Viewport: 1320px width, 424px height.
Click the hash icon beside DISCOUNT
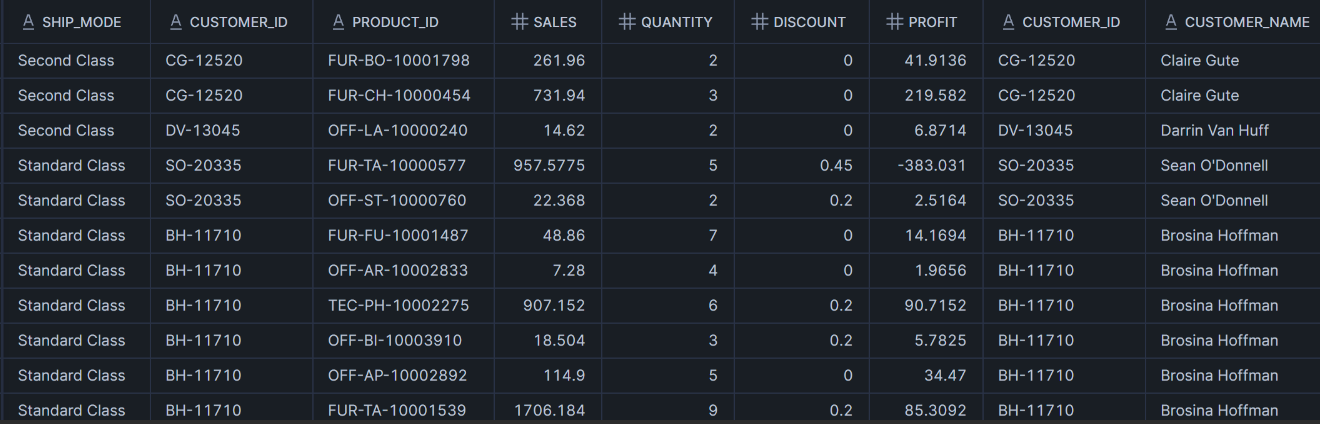[x=760, y=22]
